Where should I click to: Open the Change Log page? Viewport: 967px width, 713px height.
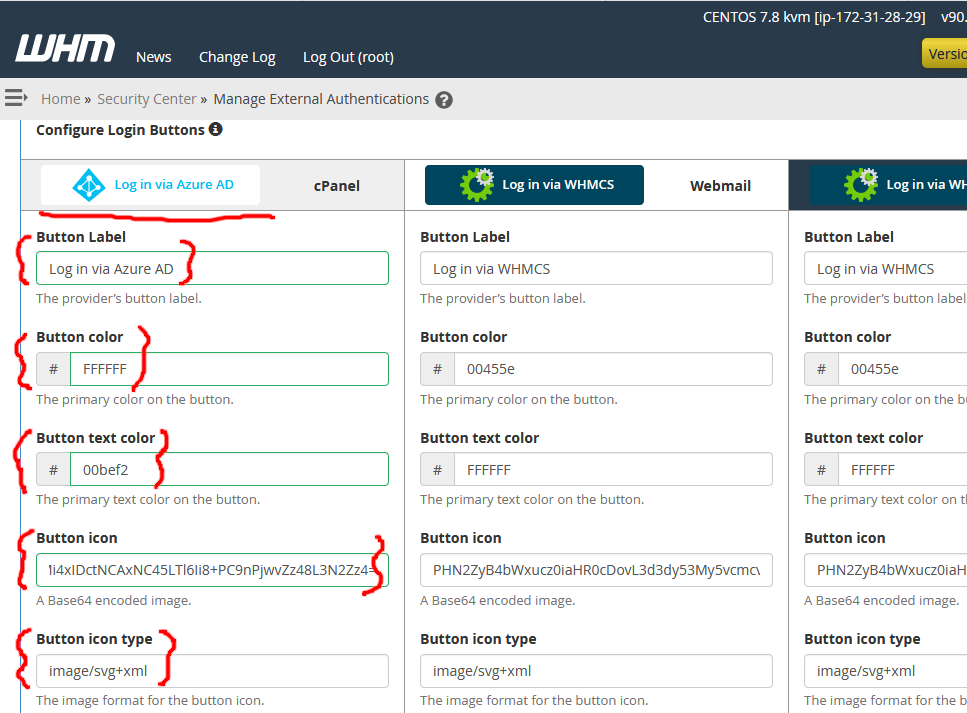[237, 57]
